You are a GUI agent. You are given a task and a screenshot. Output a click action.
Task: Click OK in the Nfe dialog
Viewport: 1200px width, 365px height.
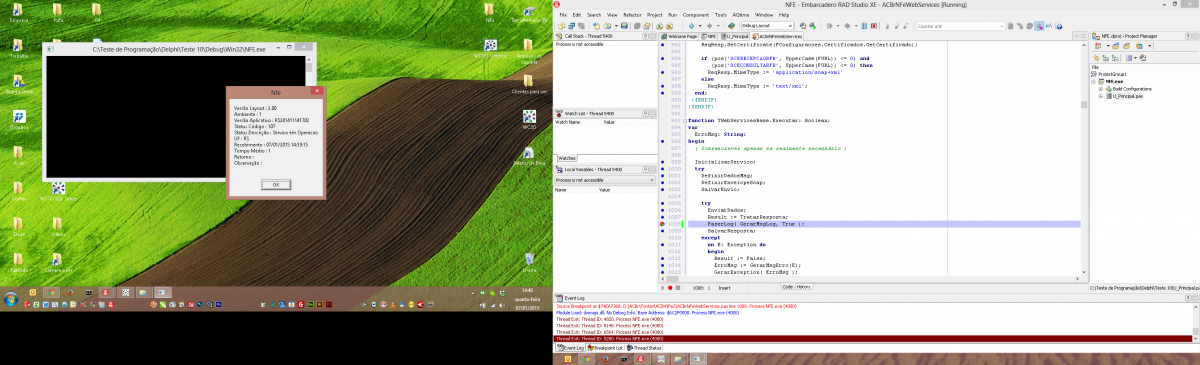click(x=276, y=184)
